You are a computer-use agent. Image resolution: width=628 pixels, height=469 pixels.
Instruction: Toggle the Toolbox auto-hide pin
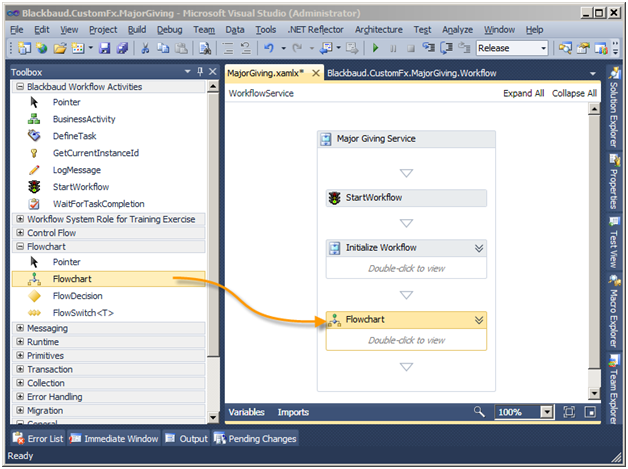200,72
